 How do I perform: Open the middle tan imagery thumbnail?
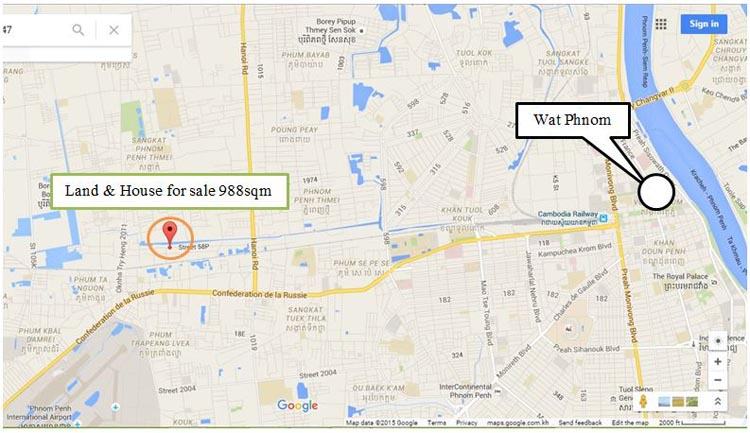[678, 401]
